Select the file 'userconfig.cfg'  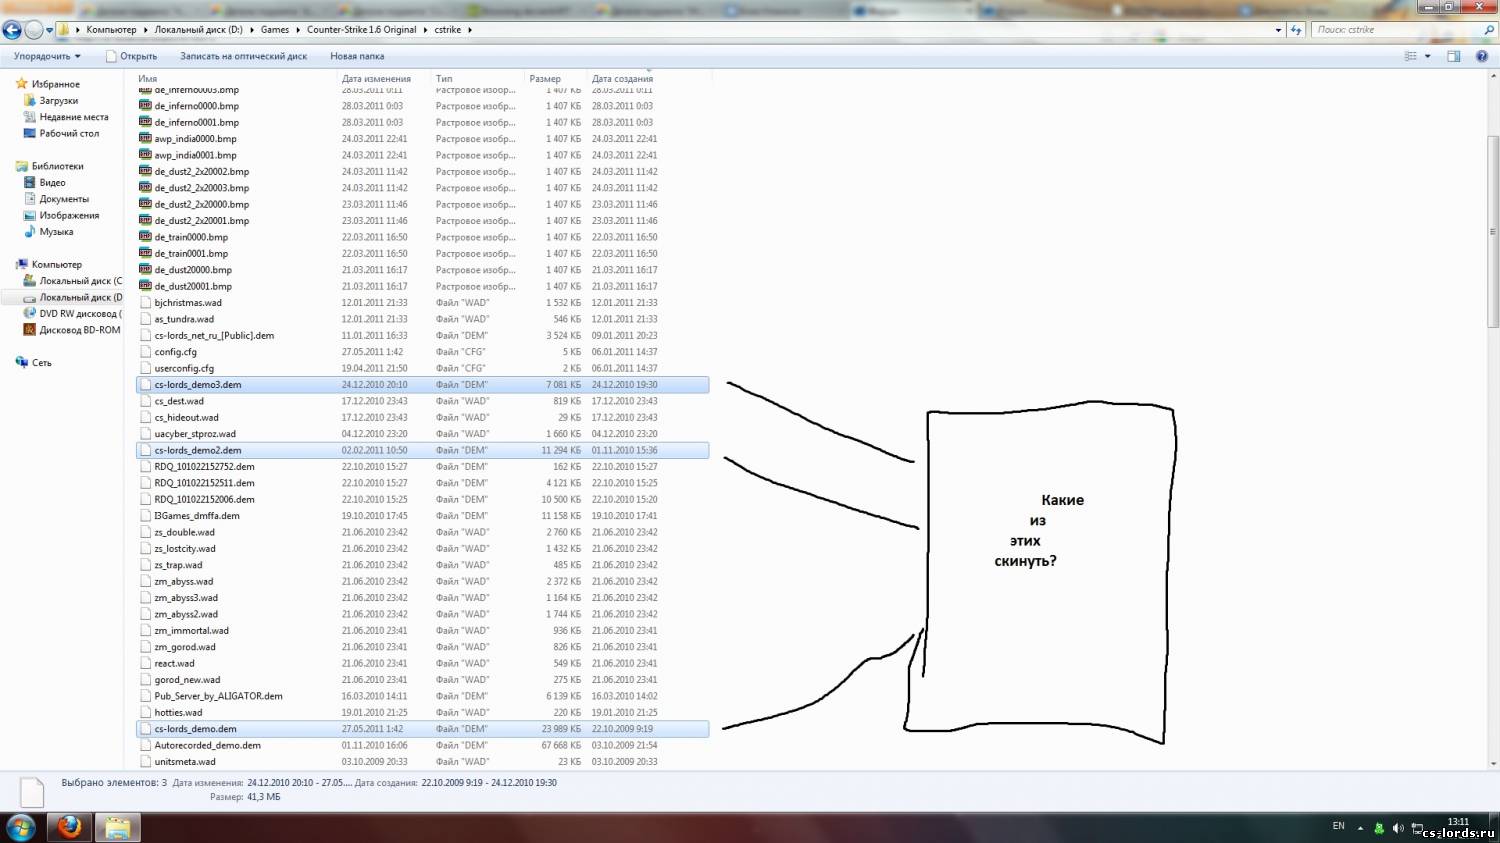pyautogui.click(x=184, y=368)
